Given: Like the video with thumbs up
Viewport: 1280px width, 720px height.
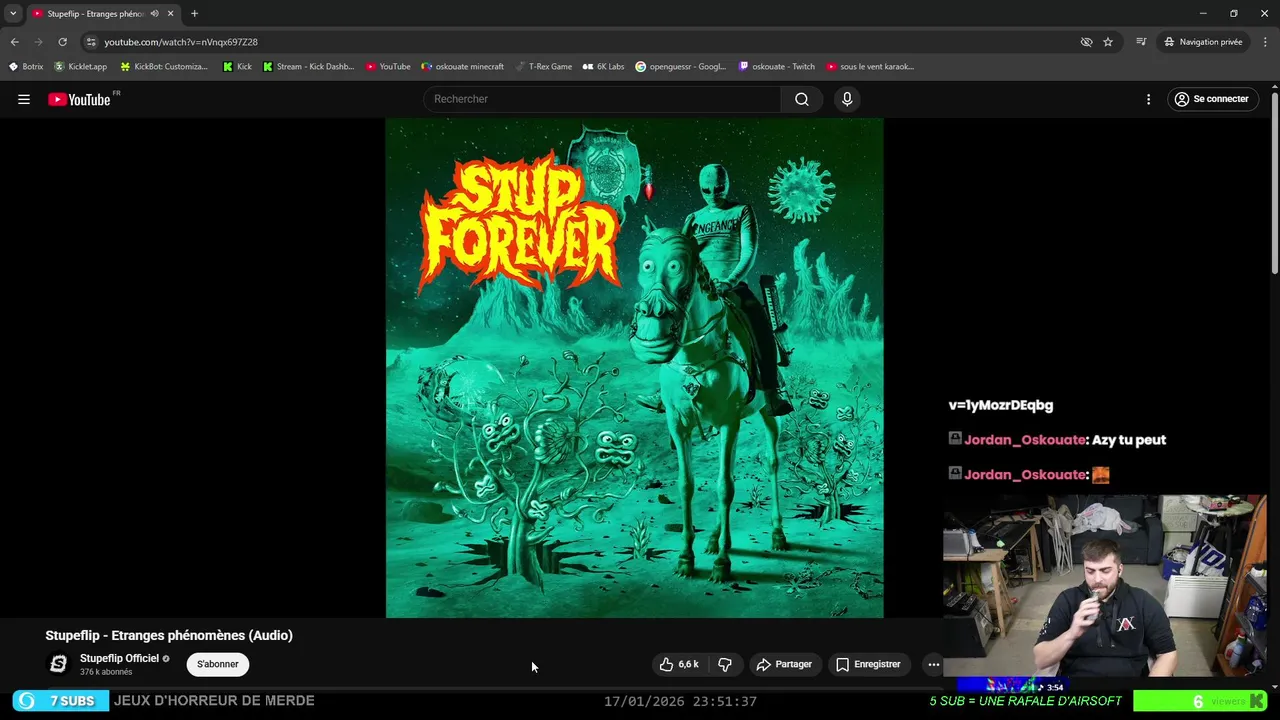Looking at the screenshot, I should click(x=679, y=664).
